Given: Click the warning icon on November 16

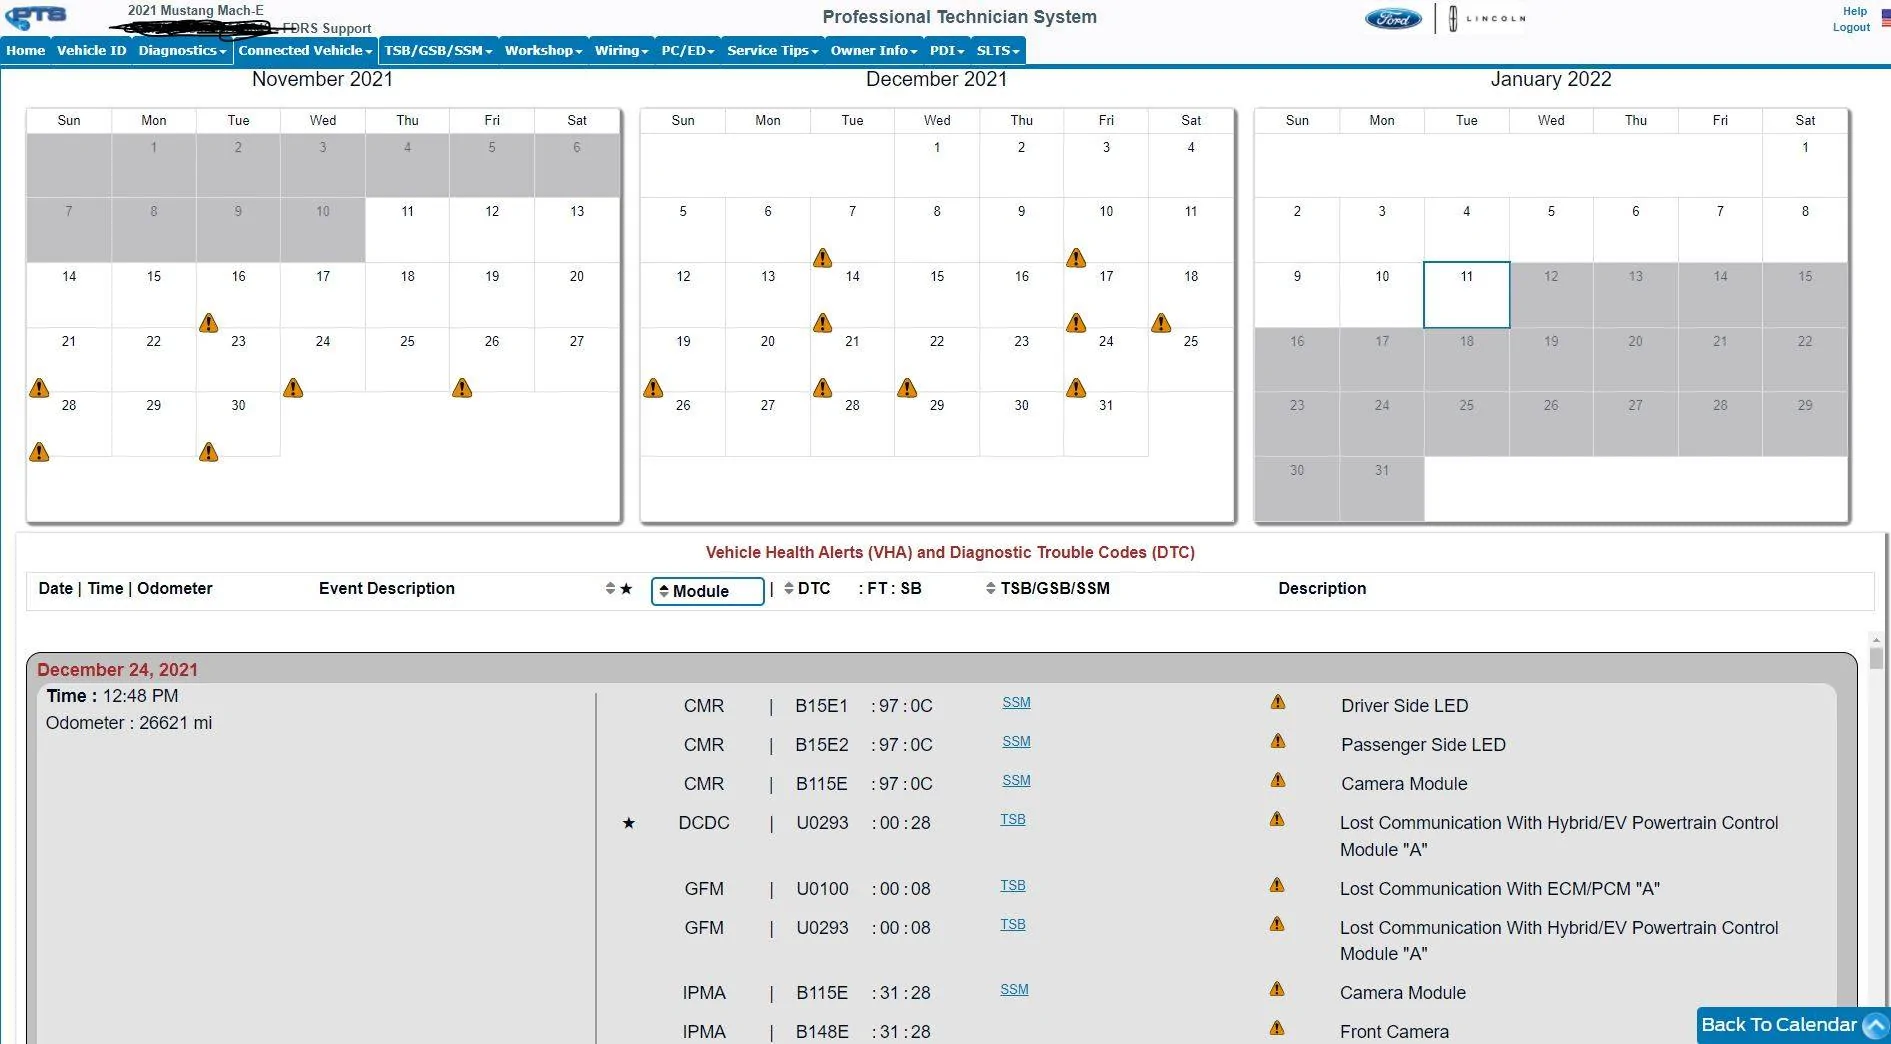Looking at the screenshot, I should click(x=208, y=323).
